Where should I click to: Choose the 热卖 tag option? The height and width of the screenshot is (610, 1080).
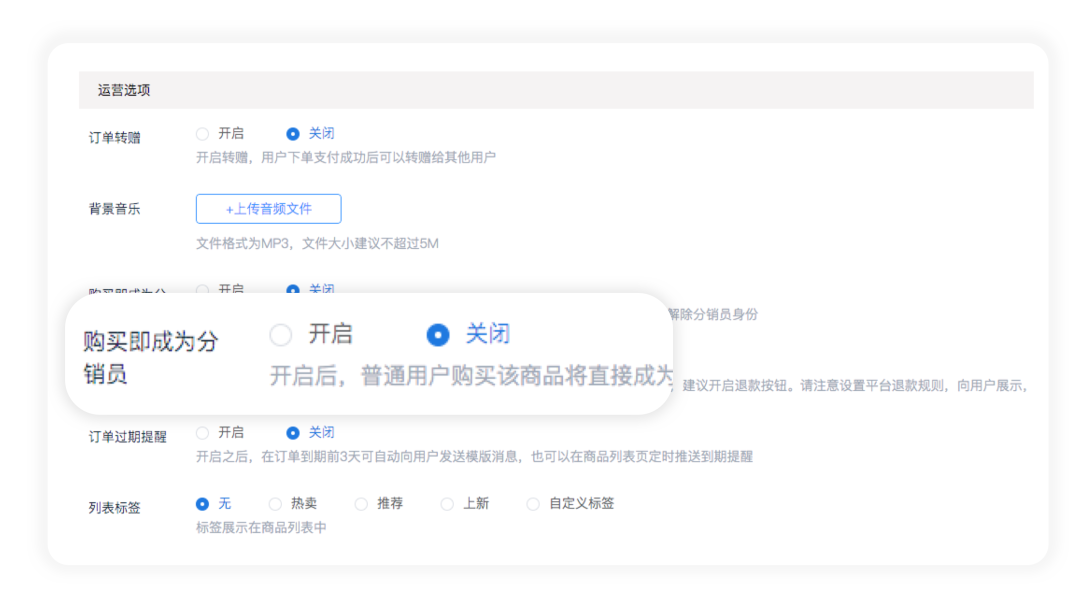[x=274, y=504]
